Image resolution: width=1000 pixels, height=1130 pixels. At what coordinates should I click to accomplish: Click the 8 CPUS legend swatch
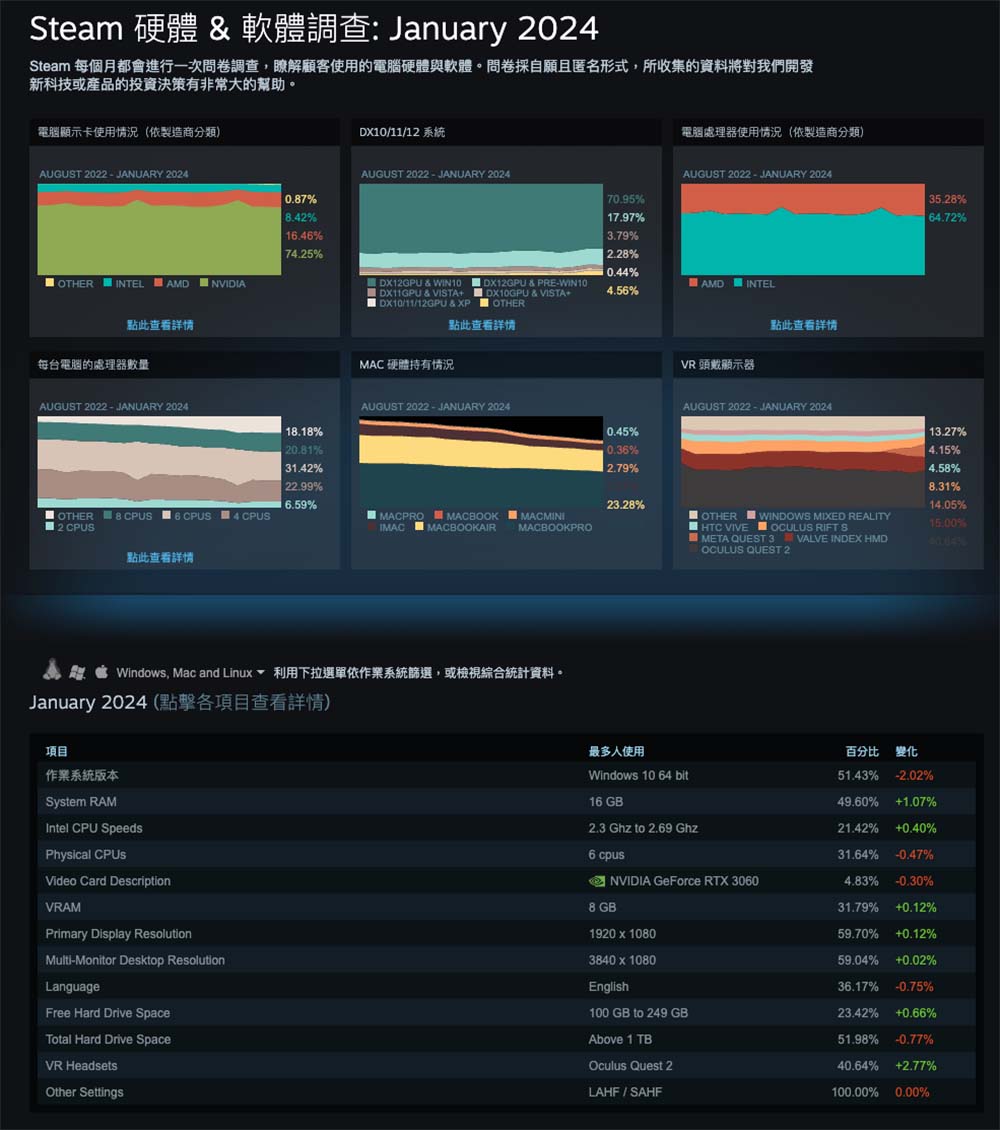[x=107, y=515]
